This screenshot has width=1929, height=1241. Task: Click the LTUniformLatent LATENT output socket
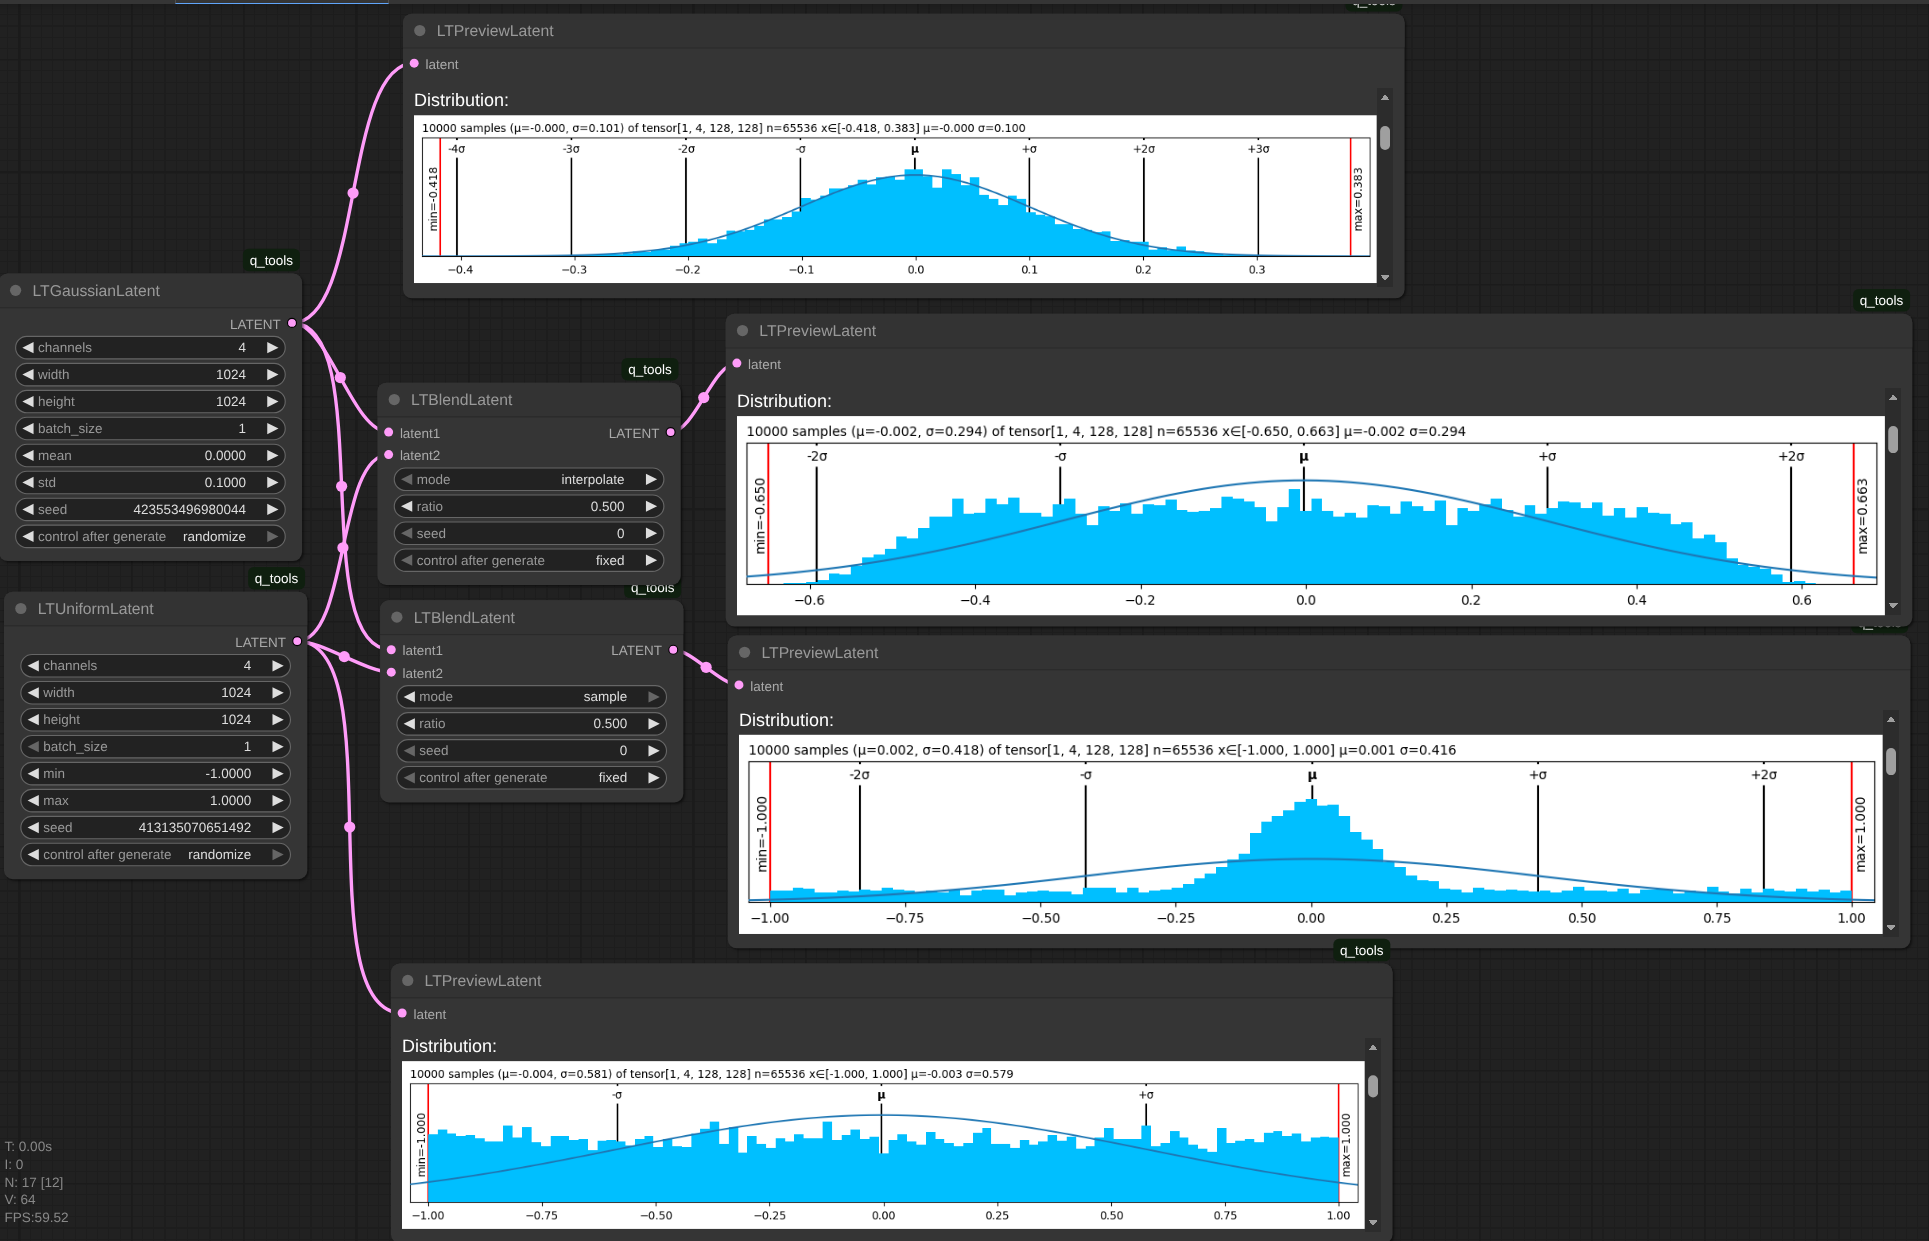(297, 641)
